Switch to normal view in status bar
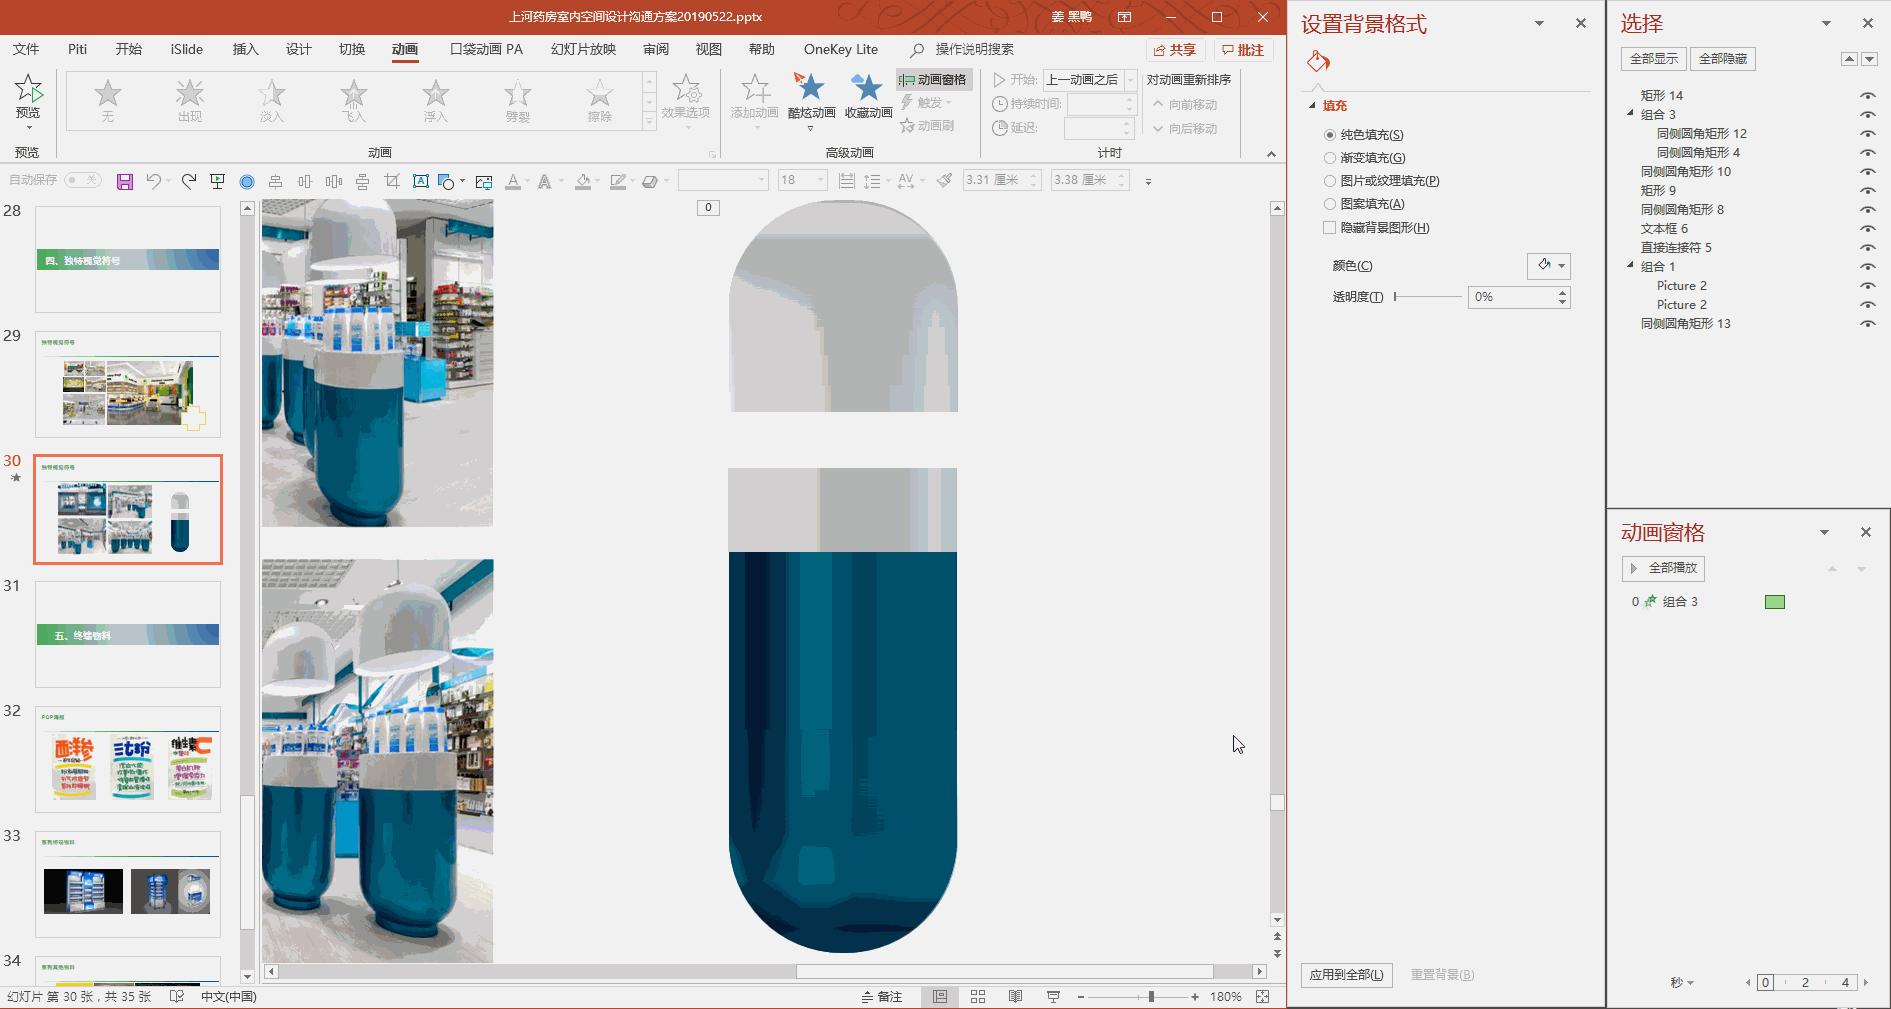Viewport: 1891px width, 1009px height. coord(940,997)
